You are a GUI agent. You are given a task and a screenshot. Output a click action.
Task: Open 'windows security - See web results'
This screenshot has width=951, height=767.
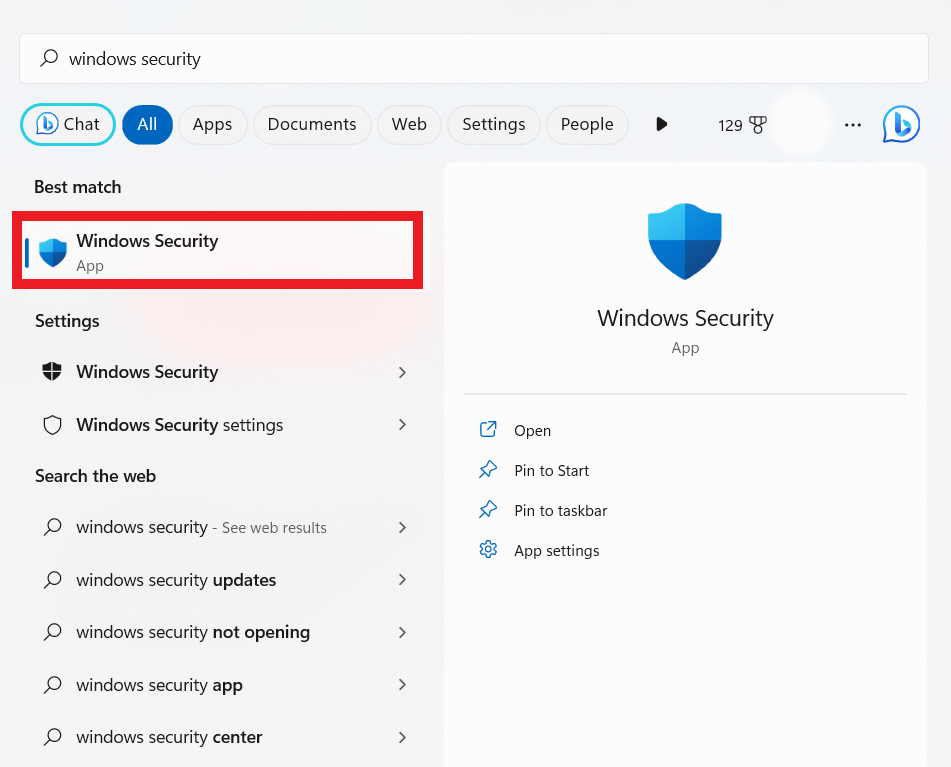click(x=201, y=528)
